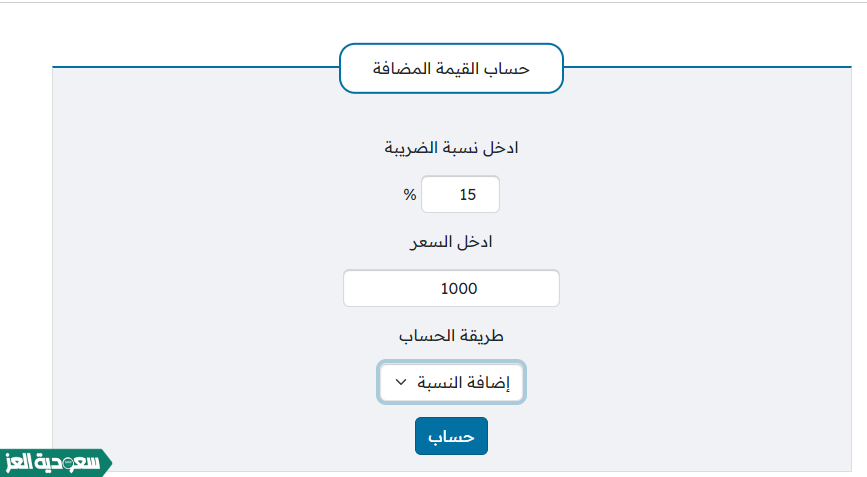Click the blue line right of heading

pos(700,68)
